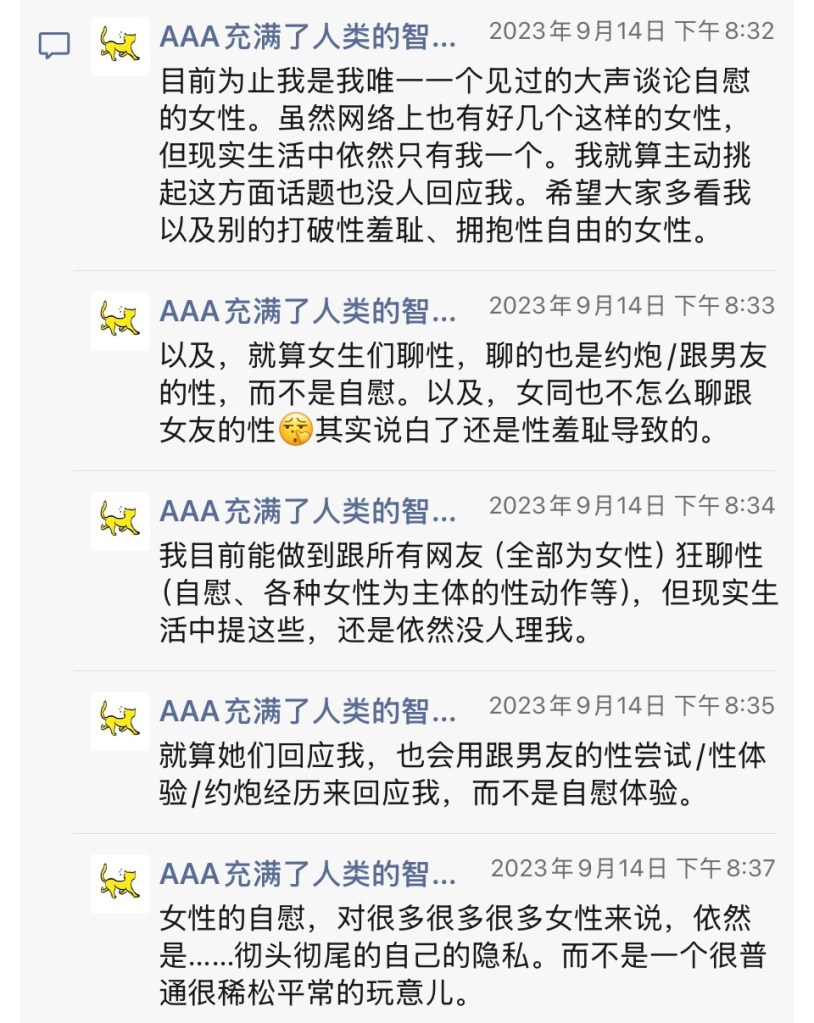This screenshot has height=1023, width=814.
Task: Click the username on the 8:32 post
Action: tap(308, 40)
